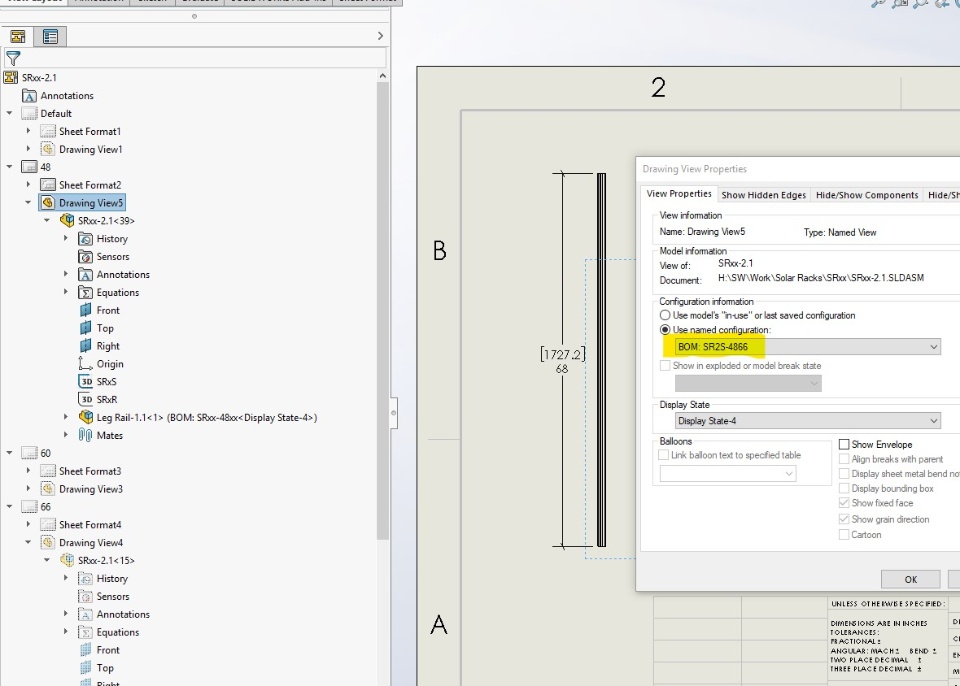Toggle 'Link balloon text to specified table' checkbox
960x686 pixels.
pos(663,455)
